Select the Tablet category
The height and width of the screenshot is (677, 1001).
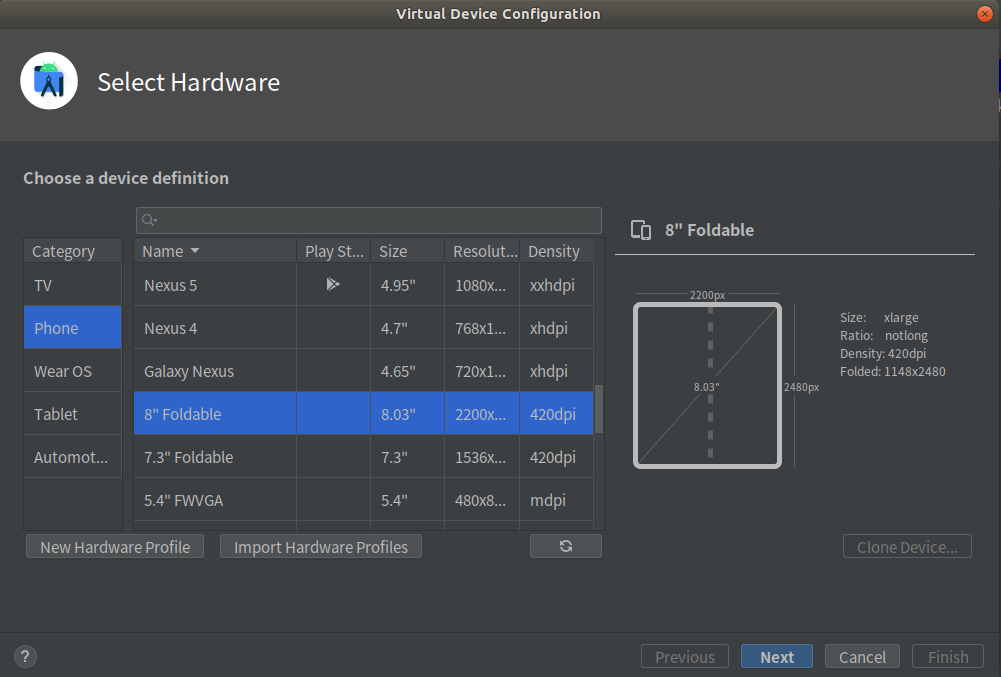73,414
